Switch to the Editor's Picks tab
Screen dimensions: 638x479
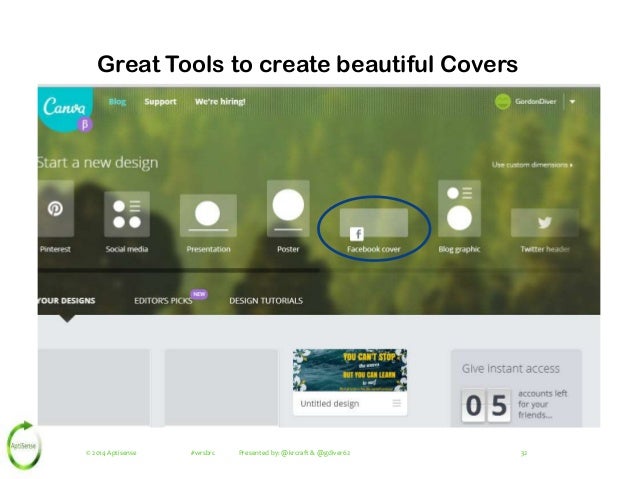163,301
